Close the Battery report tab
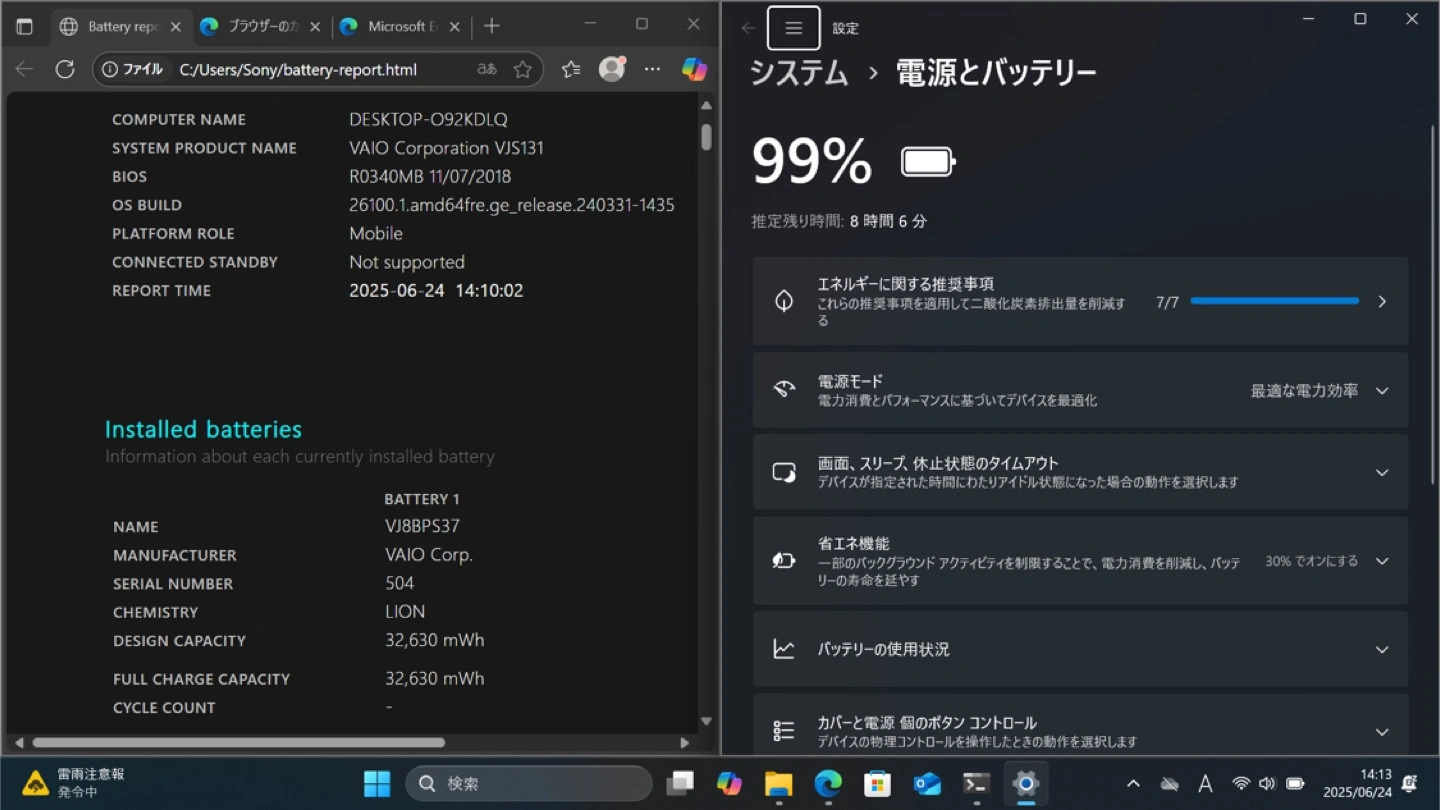1440x810 pixels. pos(175,27)
